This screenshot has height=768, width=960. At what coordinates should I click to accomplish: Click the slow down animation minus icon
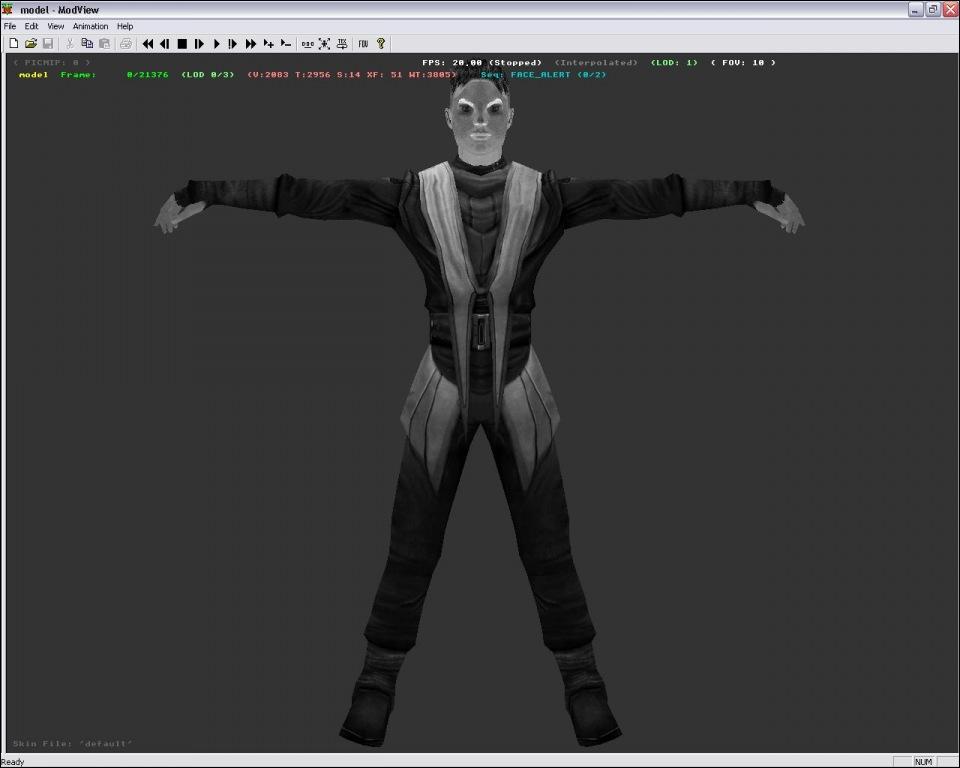285,44
